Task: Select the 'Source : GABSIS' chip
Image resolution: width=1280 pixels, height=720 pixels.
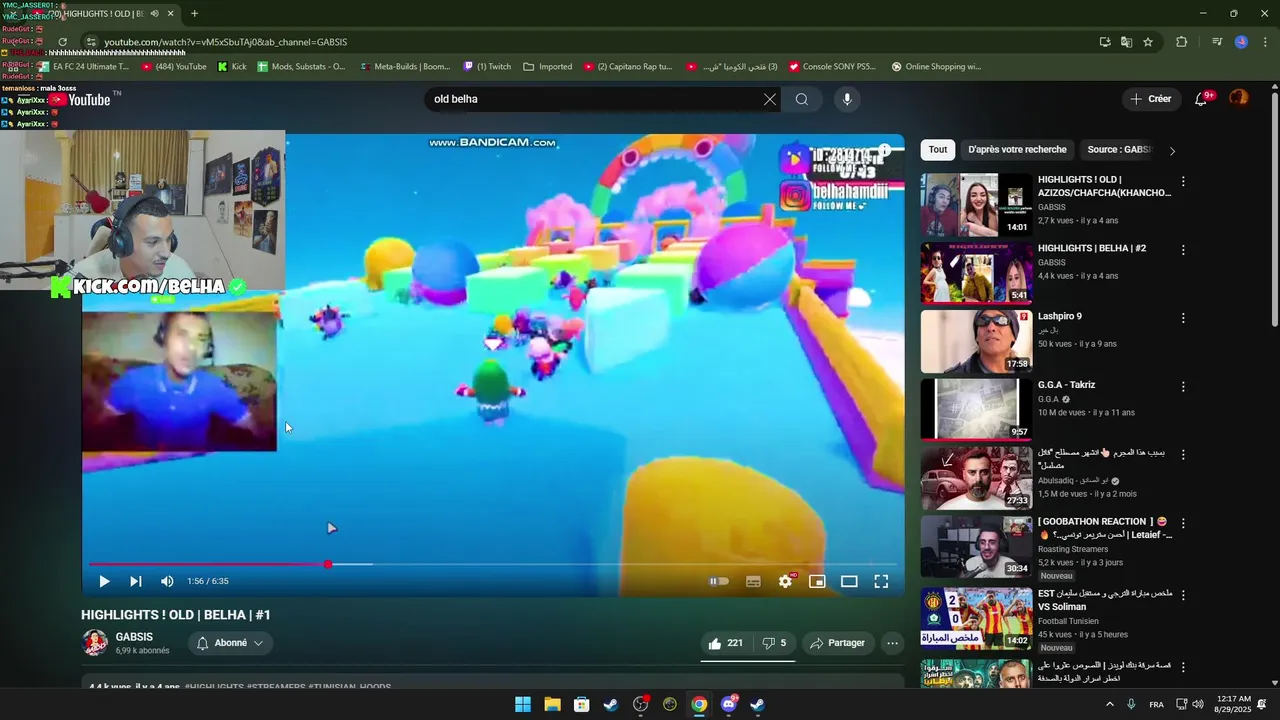Action: [1119, 150]
